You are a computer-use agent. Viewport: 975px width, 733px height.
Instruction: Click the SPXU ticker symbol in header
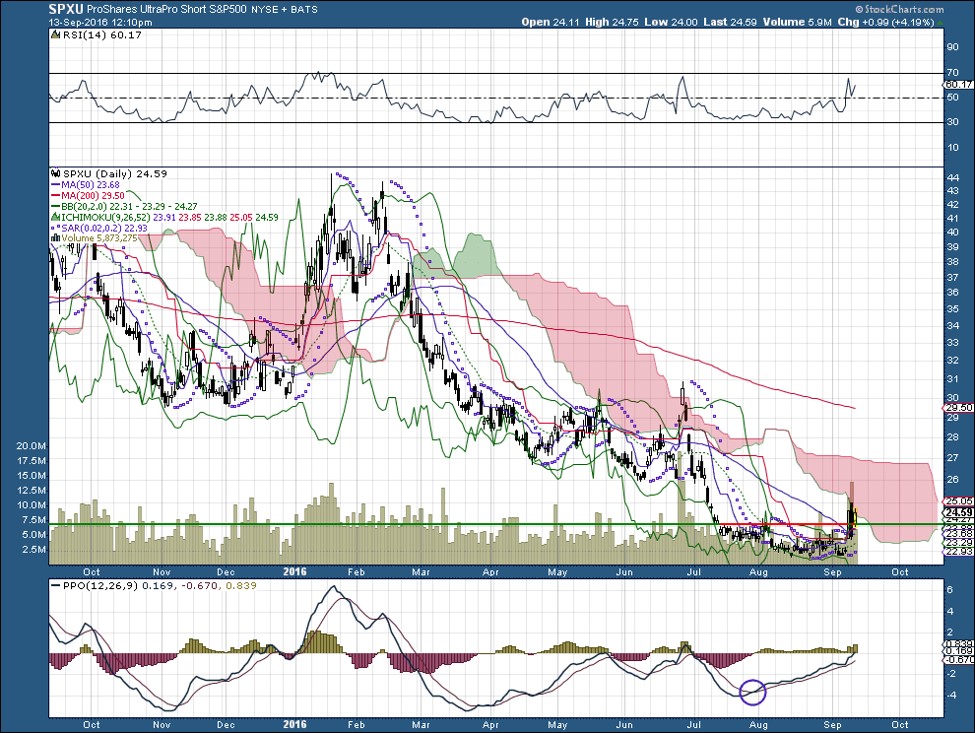[66, 9]
